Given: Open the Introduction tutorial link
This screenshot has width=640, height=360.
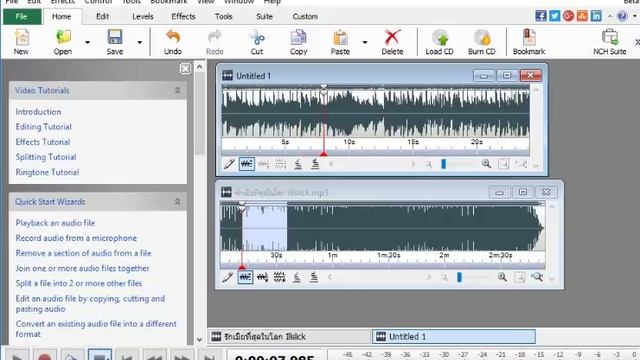Looking at the screenshot, I should pyautogui.click(x=38, y=112).
